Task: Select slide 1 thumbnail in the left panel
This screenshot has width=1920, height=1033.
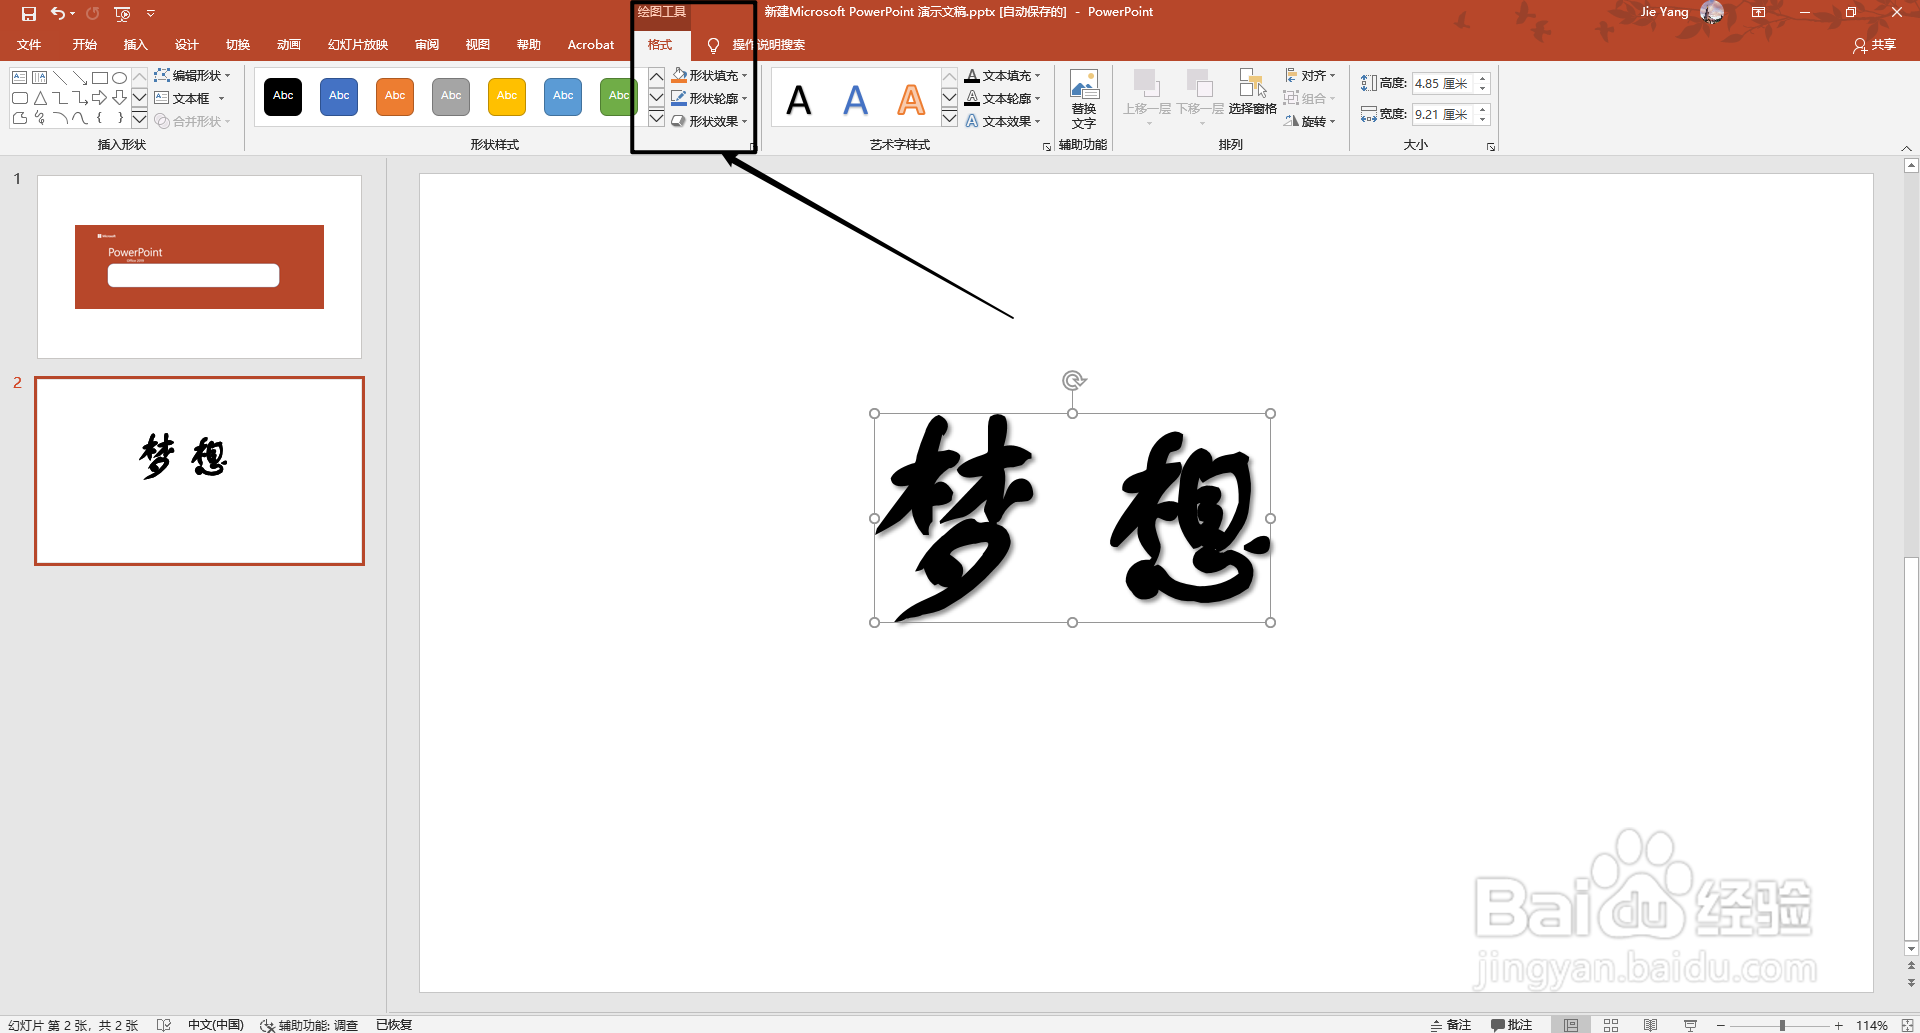Action: click(x=199, y=266)
